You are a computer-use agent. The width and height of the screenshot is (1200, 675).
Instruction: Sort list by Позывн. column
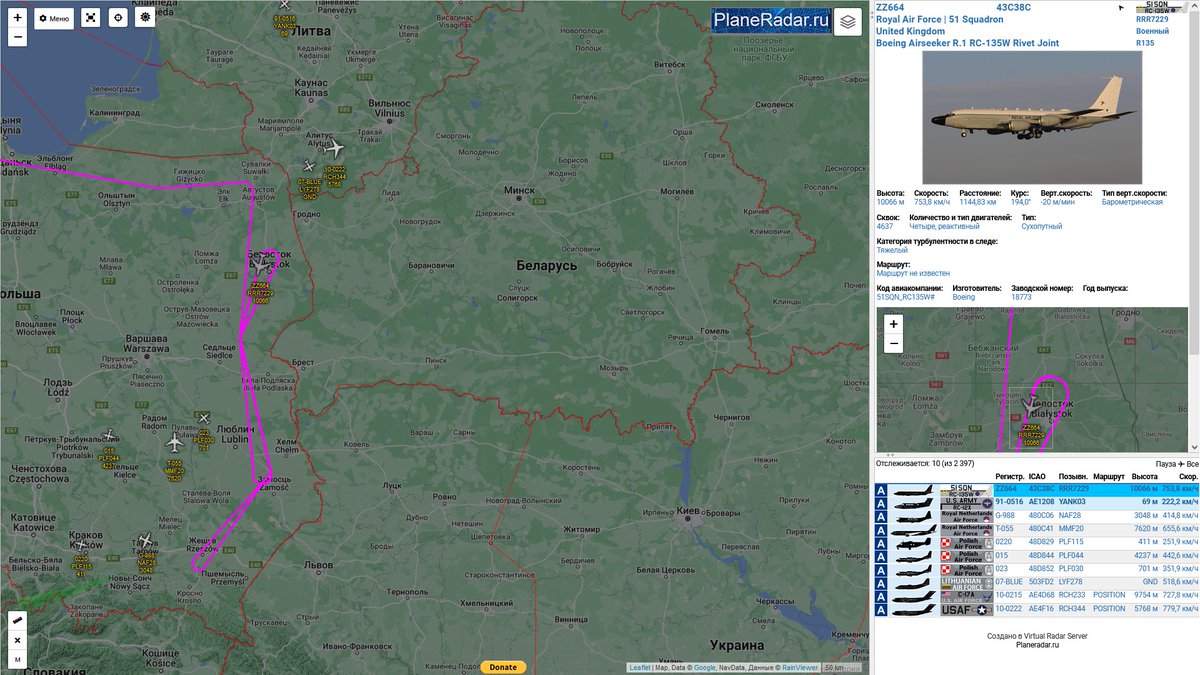tap(1074, 476)
